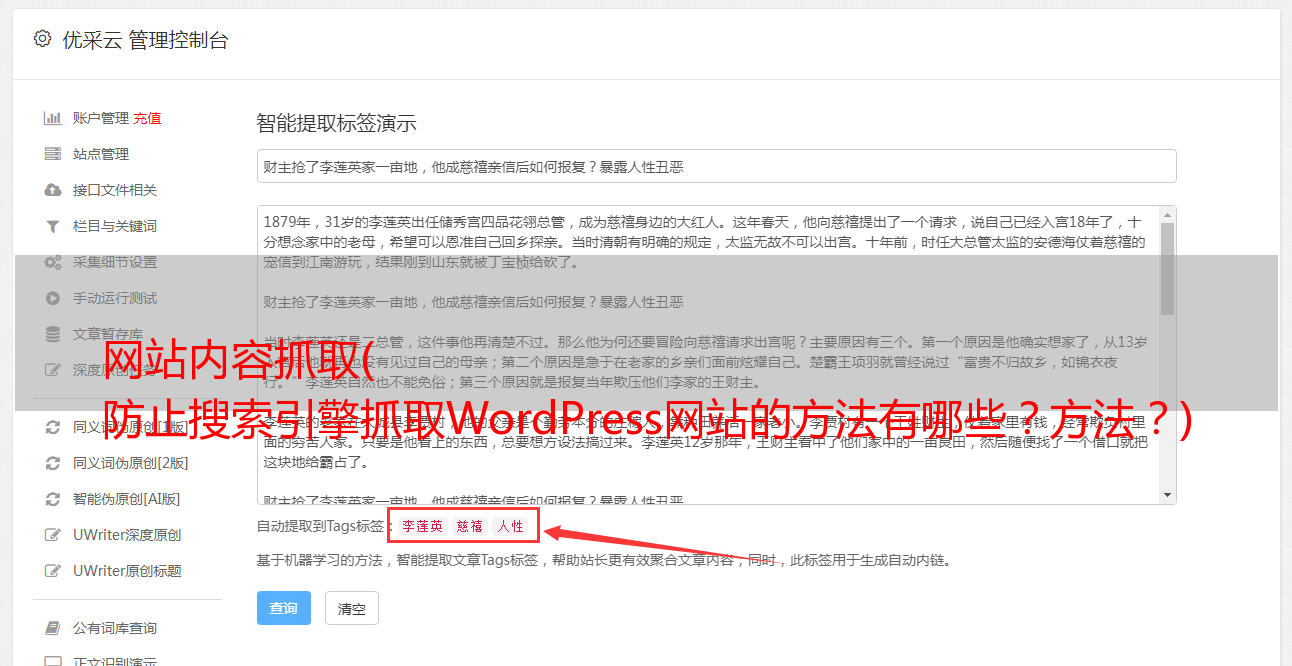This screenshot has height=666, width=1292.
Task: Click the filter icon for 栏目与关键词
Action: point(53,226)
